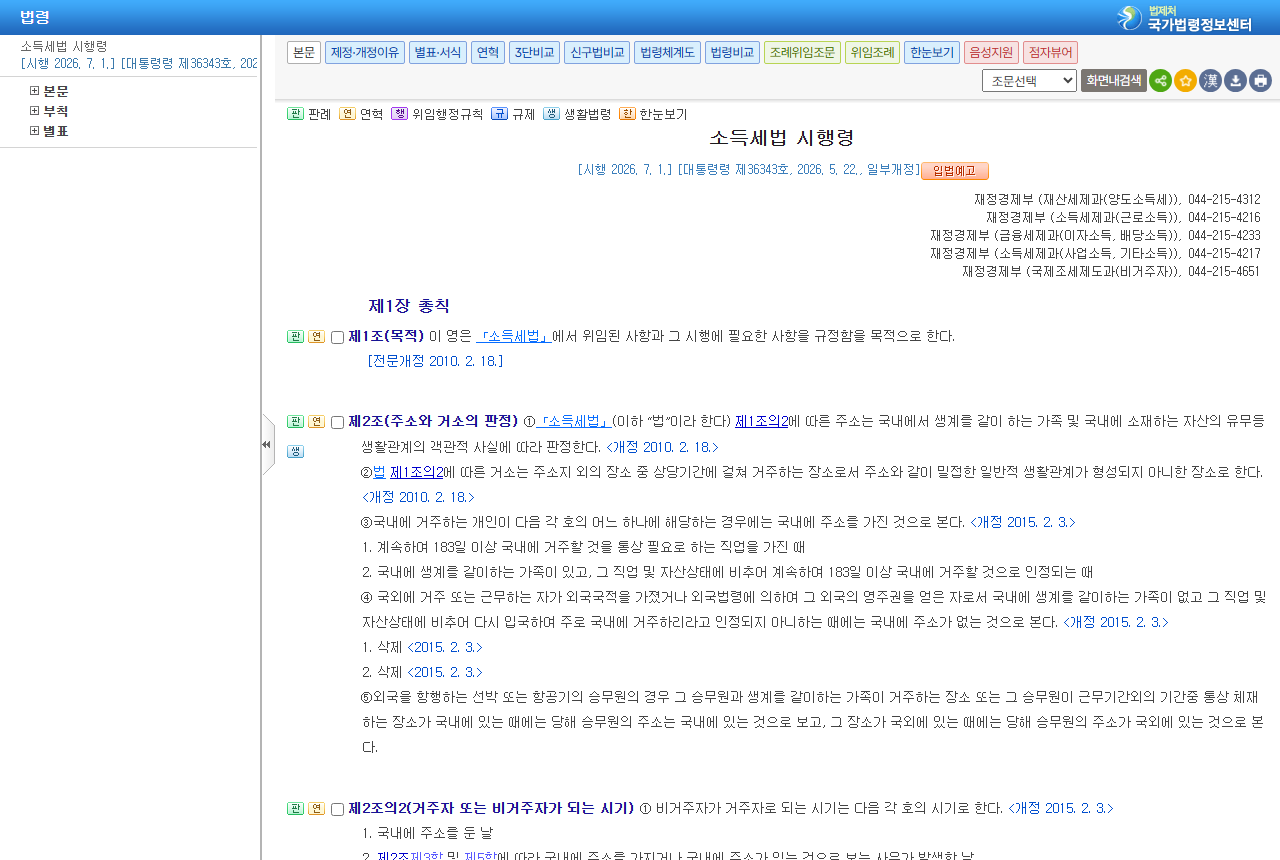This screenshot has width=1280, height=860.
Task: Click 시행 2026. 7. 1. info under main title
Action: (626, 170)
